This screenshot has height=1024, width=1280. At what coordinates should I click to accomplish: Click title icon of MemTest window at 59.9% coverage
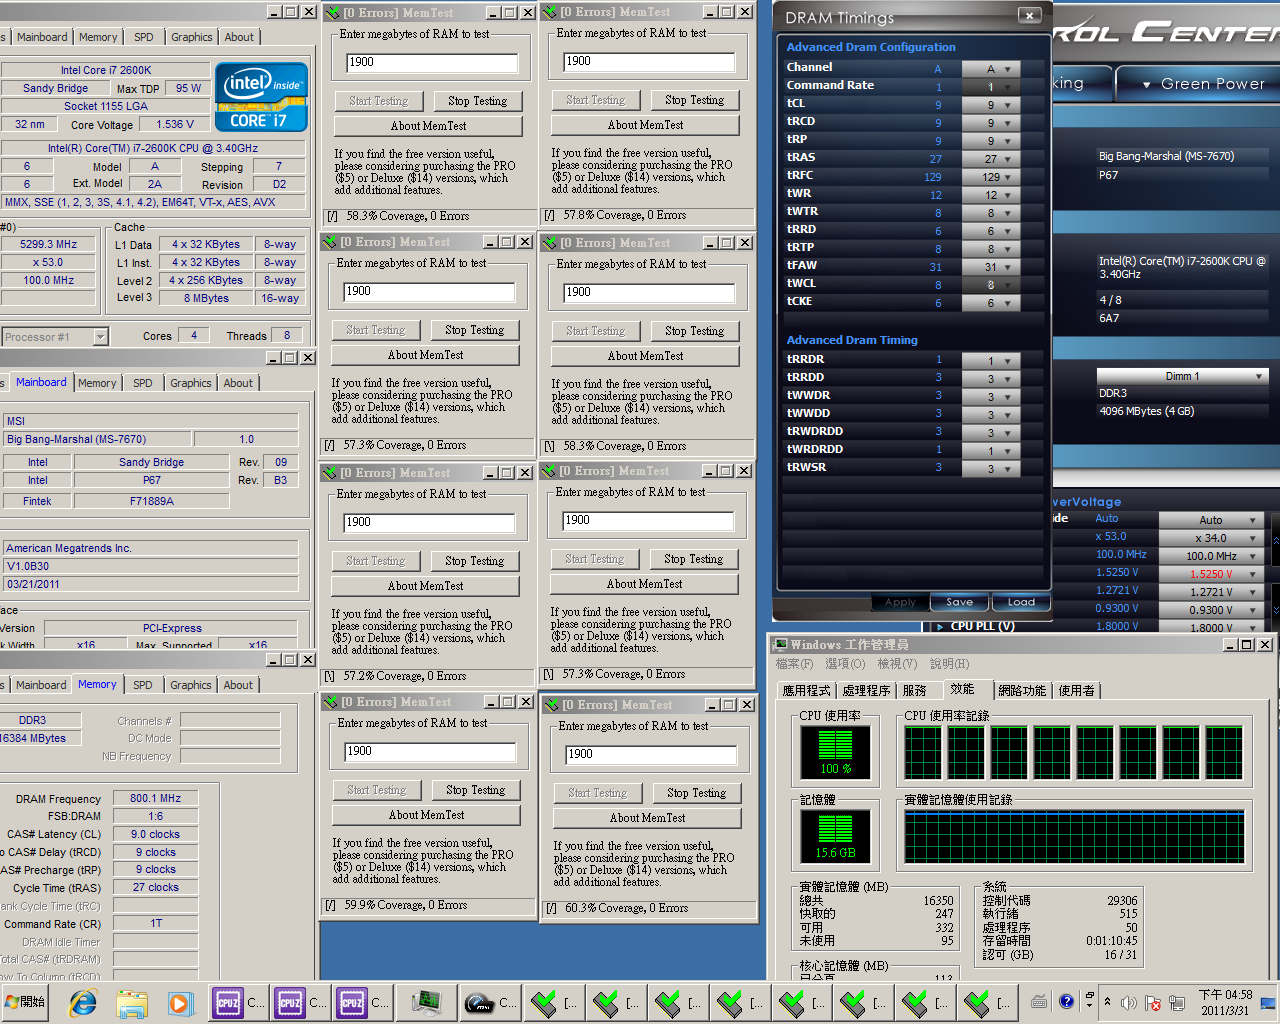[332, 702]
